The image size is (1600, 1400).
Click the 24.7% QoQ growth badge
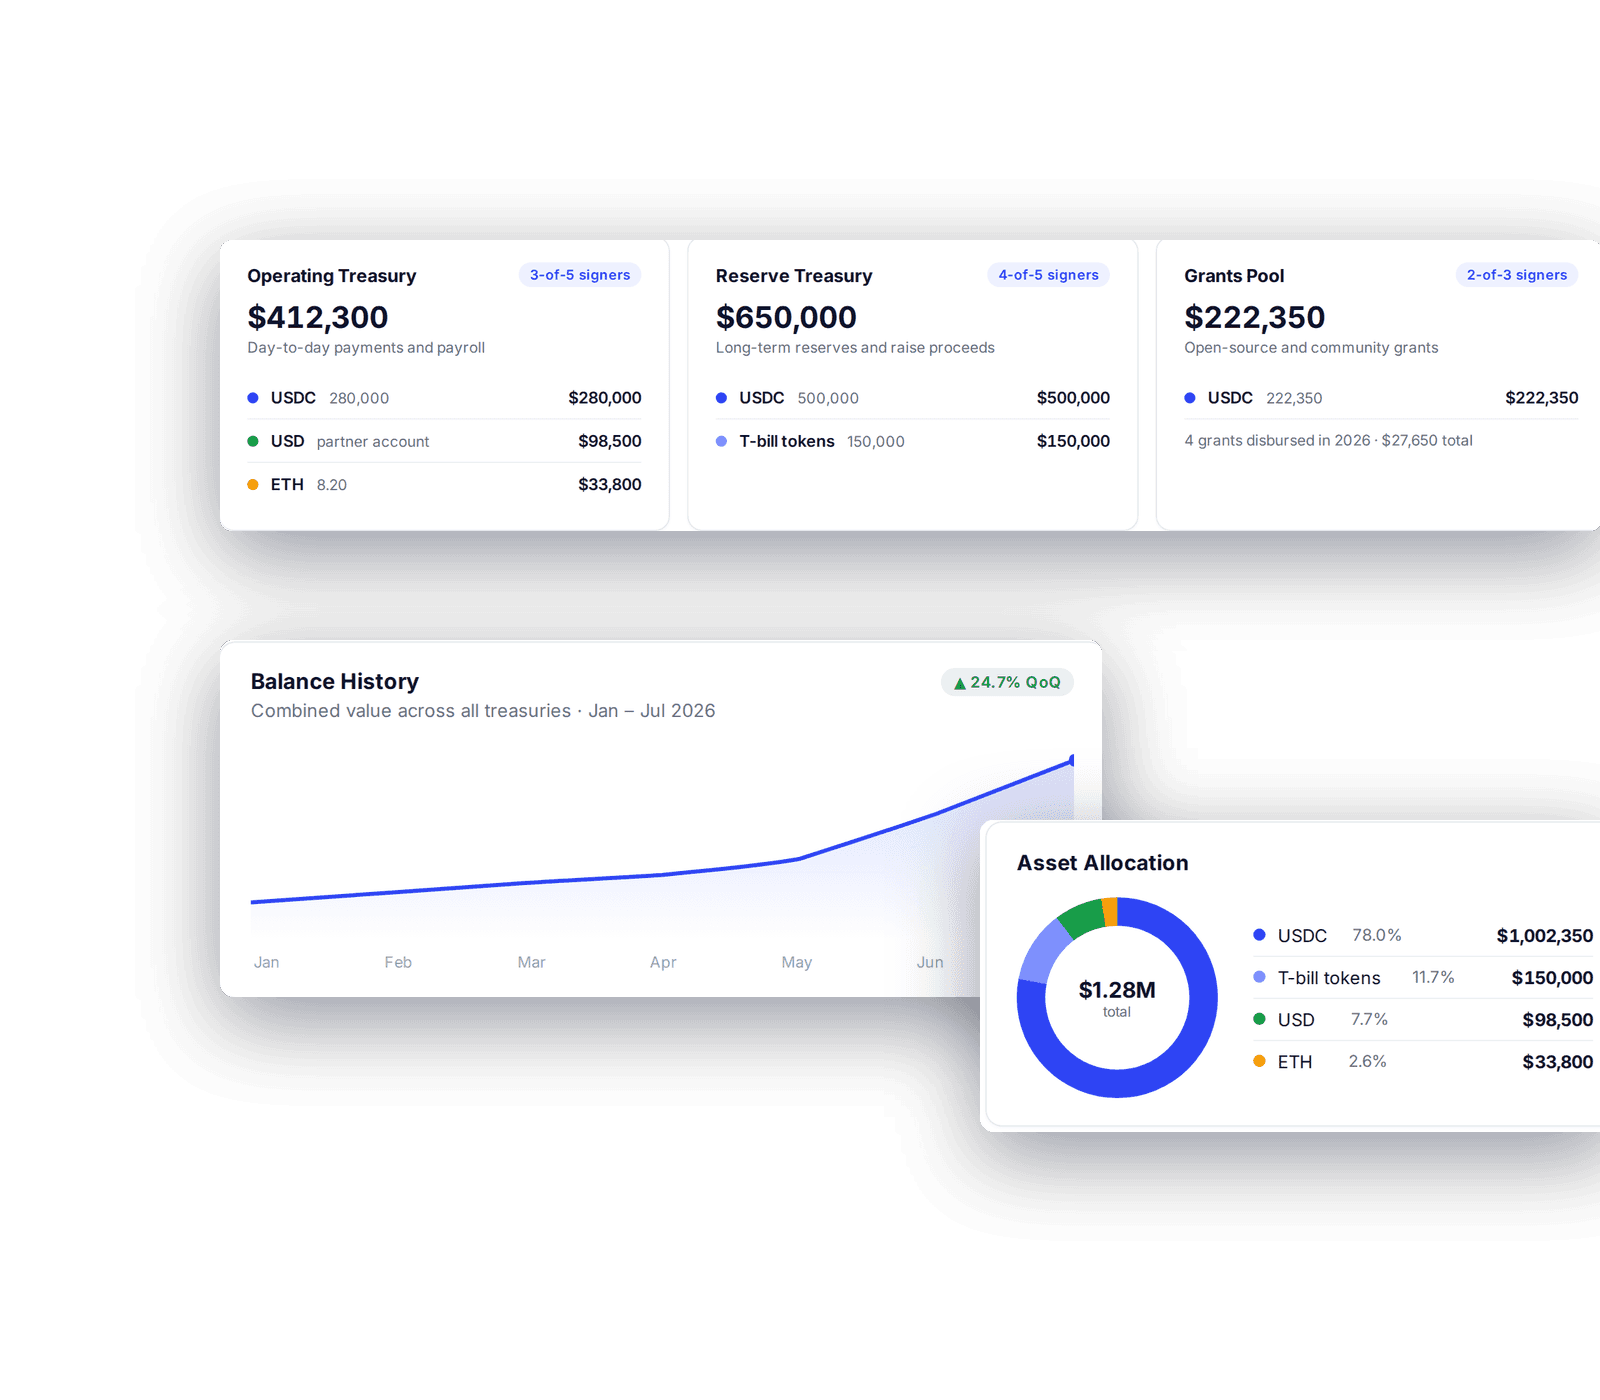click(x=1007, y=682)
